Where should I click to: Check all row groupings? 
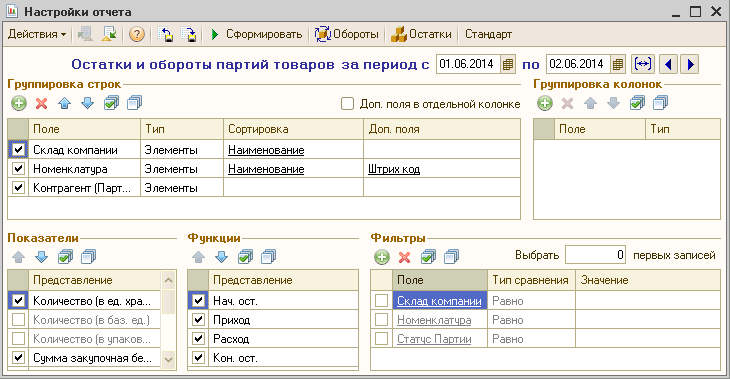pos(111,103)
